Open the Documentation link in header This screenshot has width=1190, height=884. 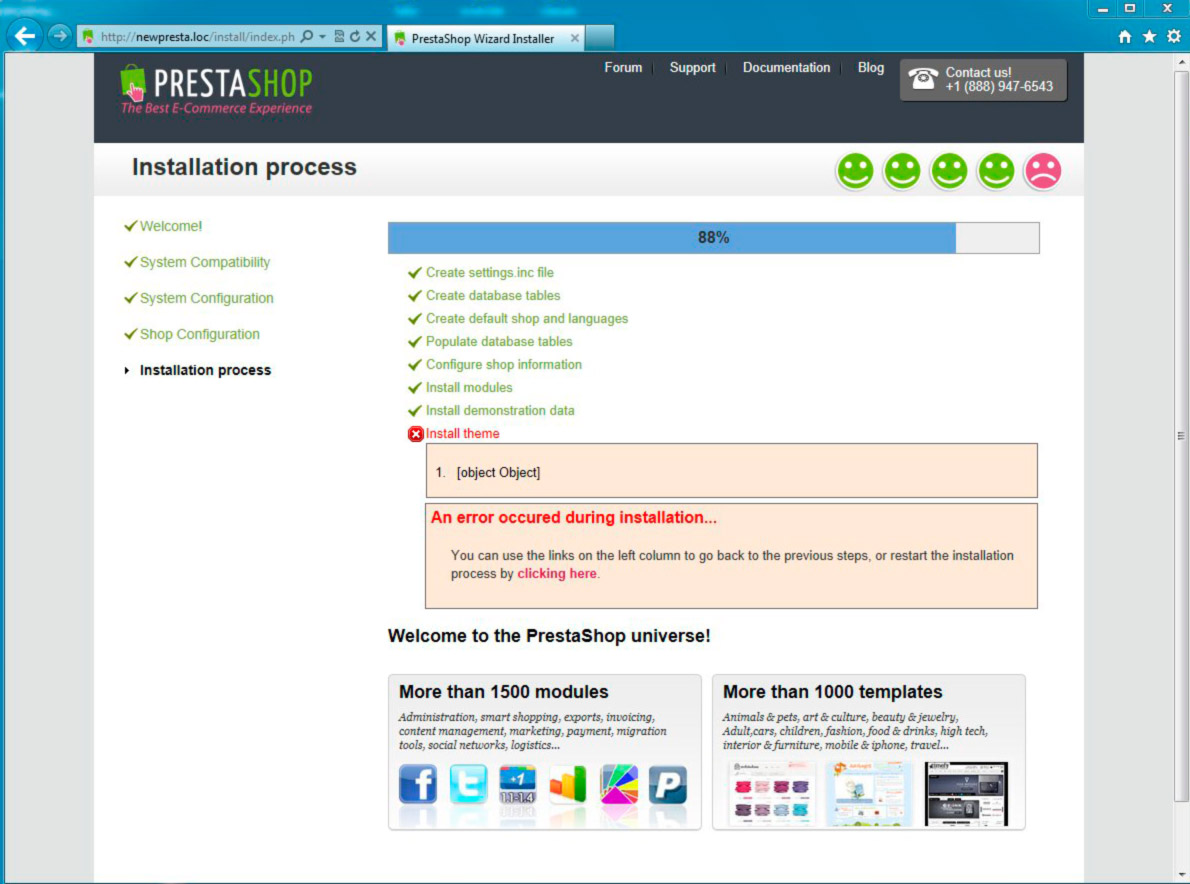click(786, 68)
